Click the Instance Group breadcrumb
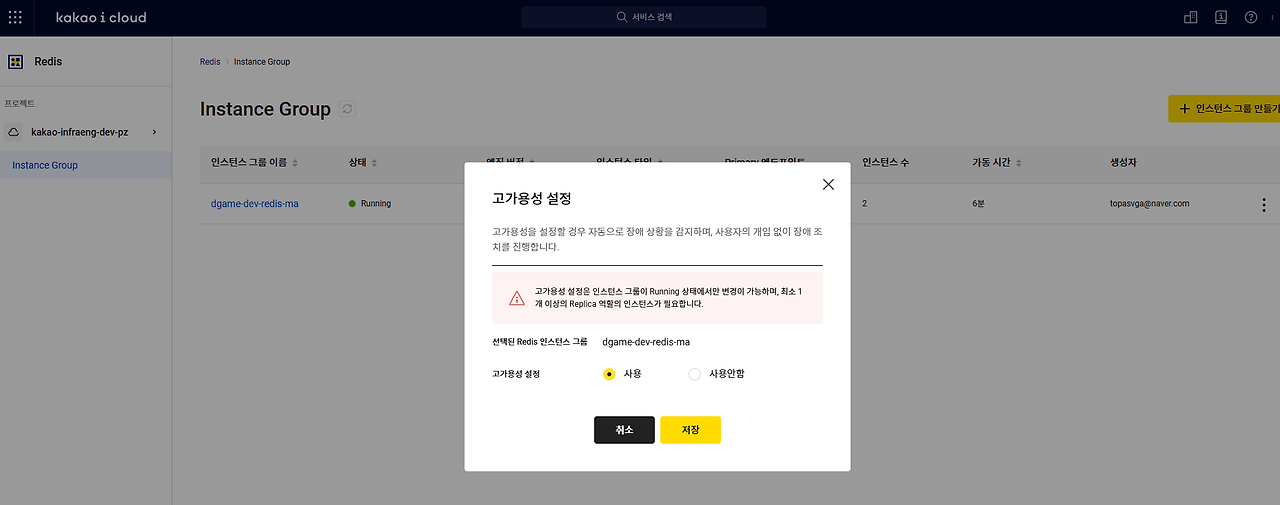This screenshot has height=505, width=1280. (262, 62)
